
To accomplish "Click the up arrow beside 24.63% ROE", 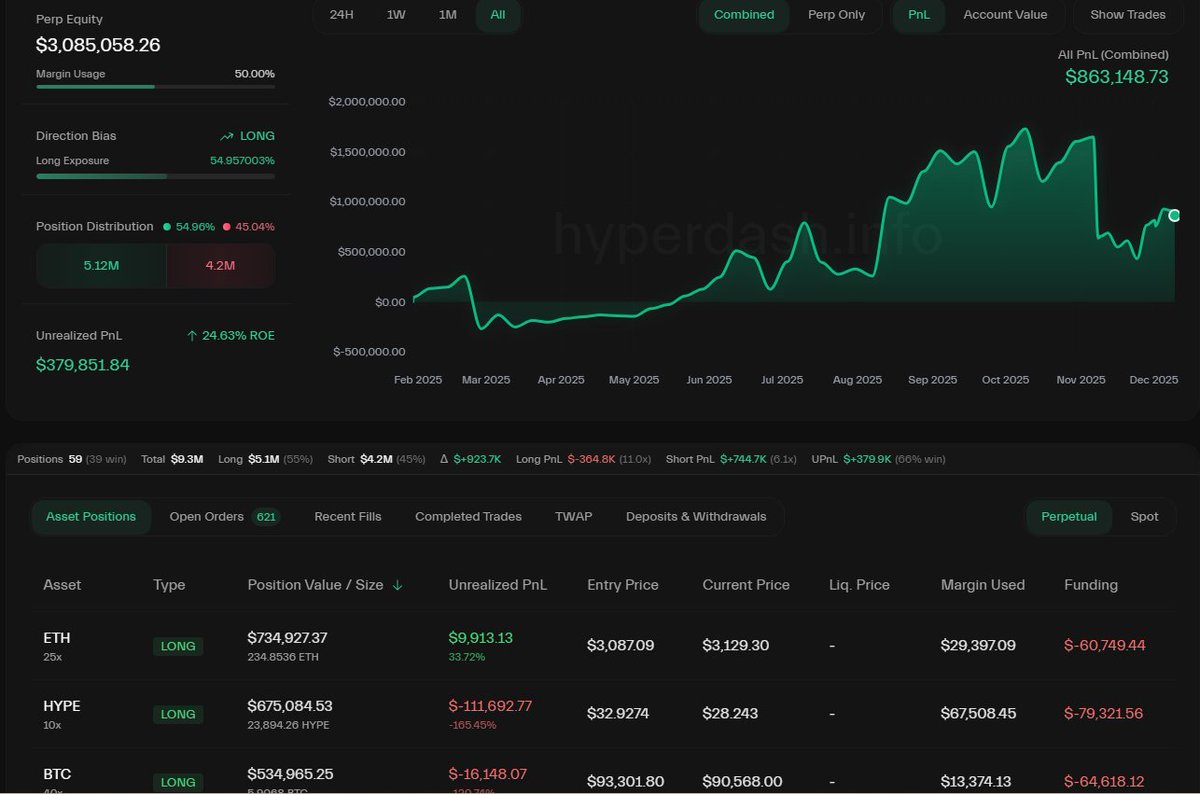I will [192, 336].
